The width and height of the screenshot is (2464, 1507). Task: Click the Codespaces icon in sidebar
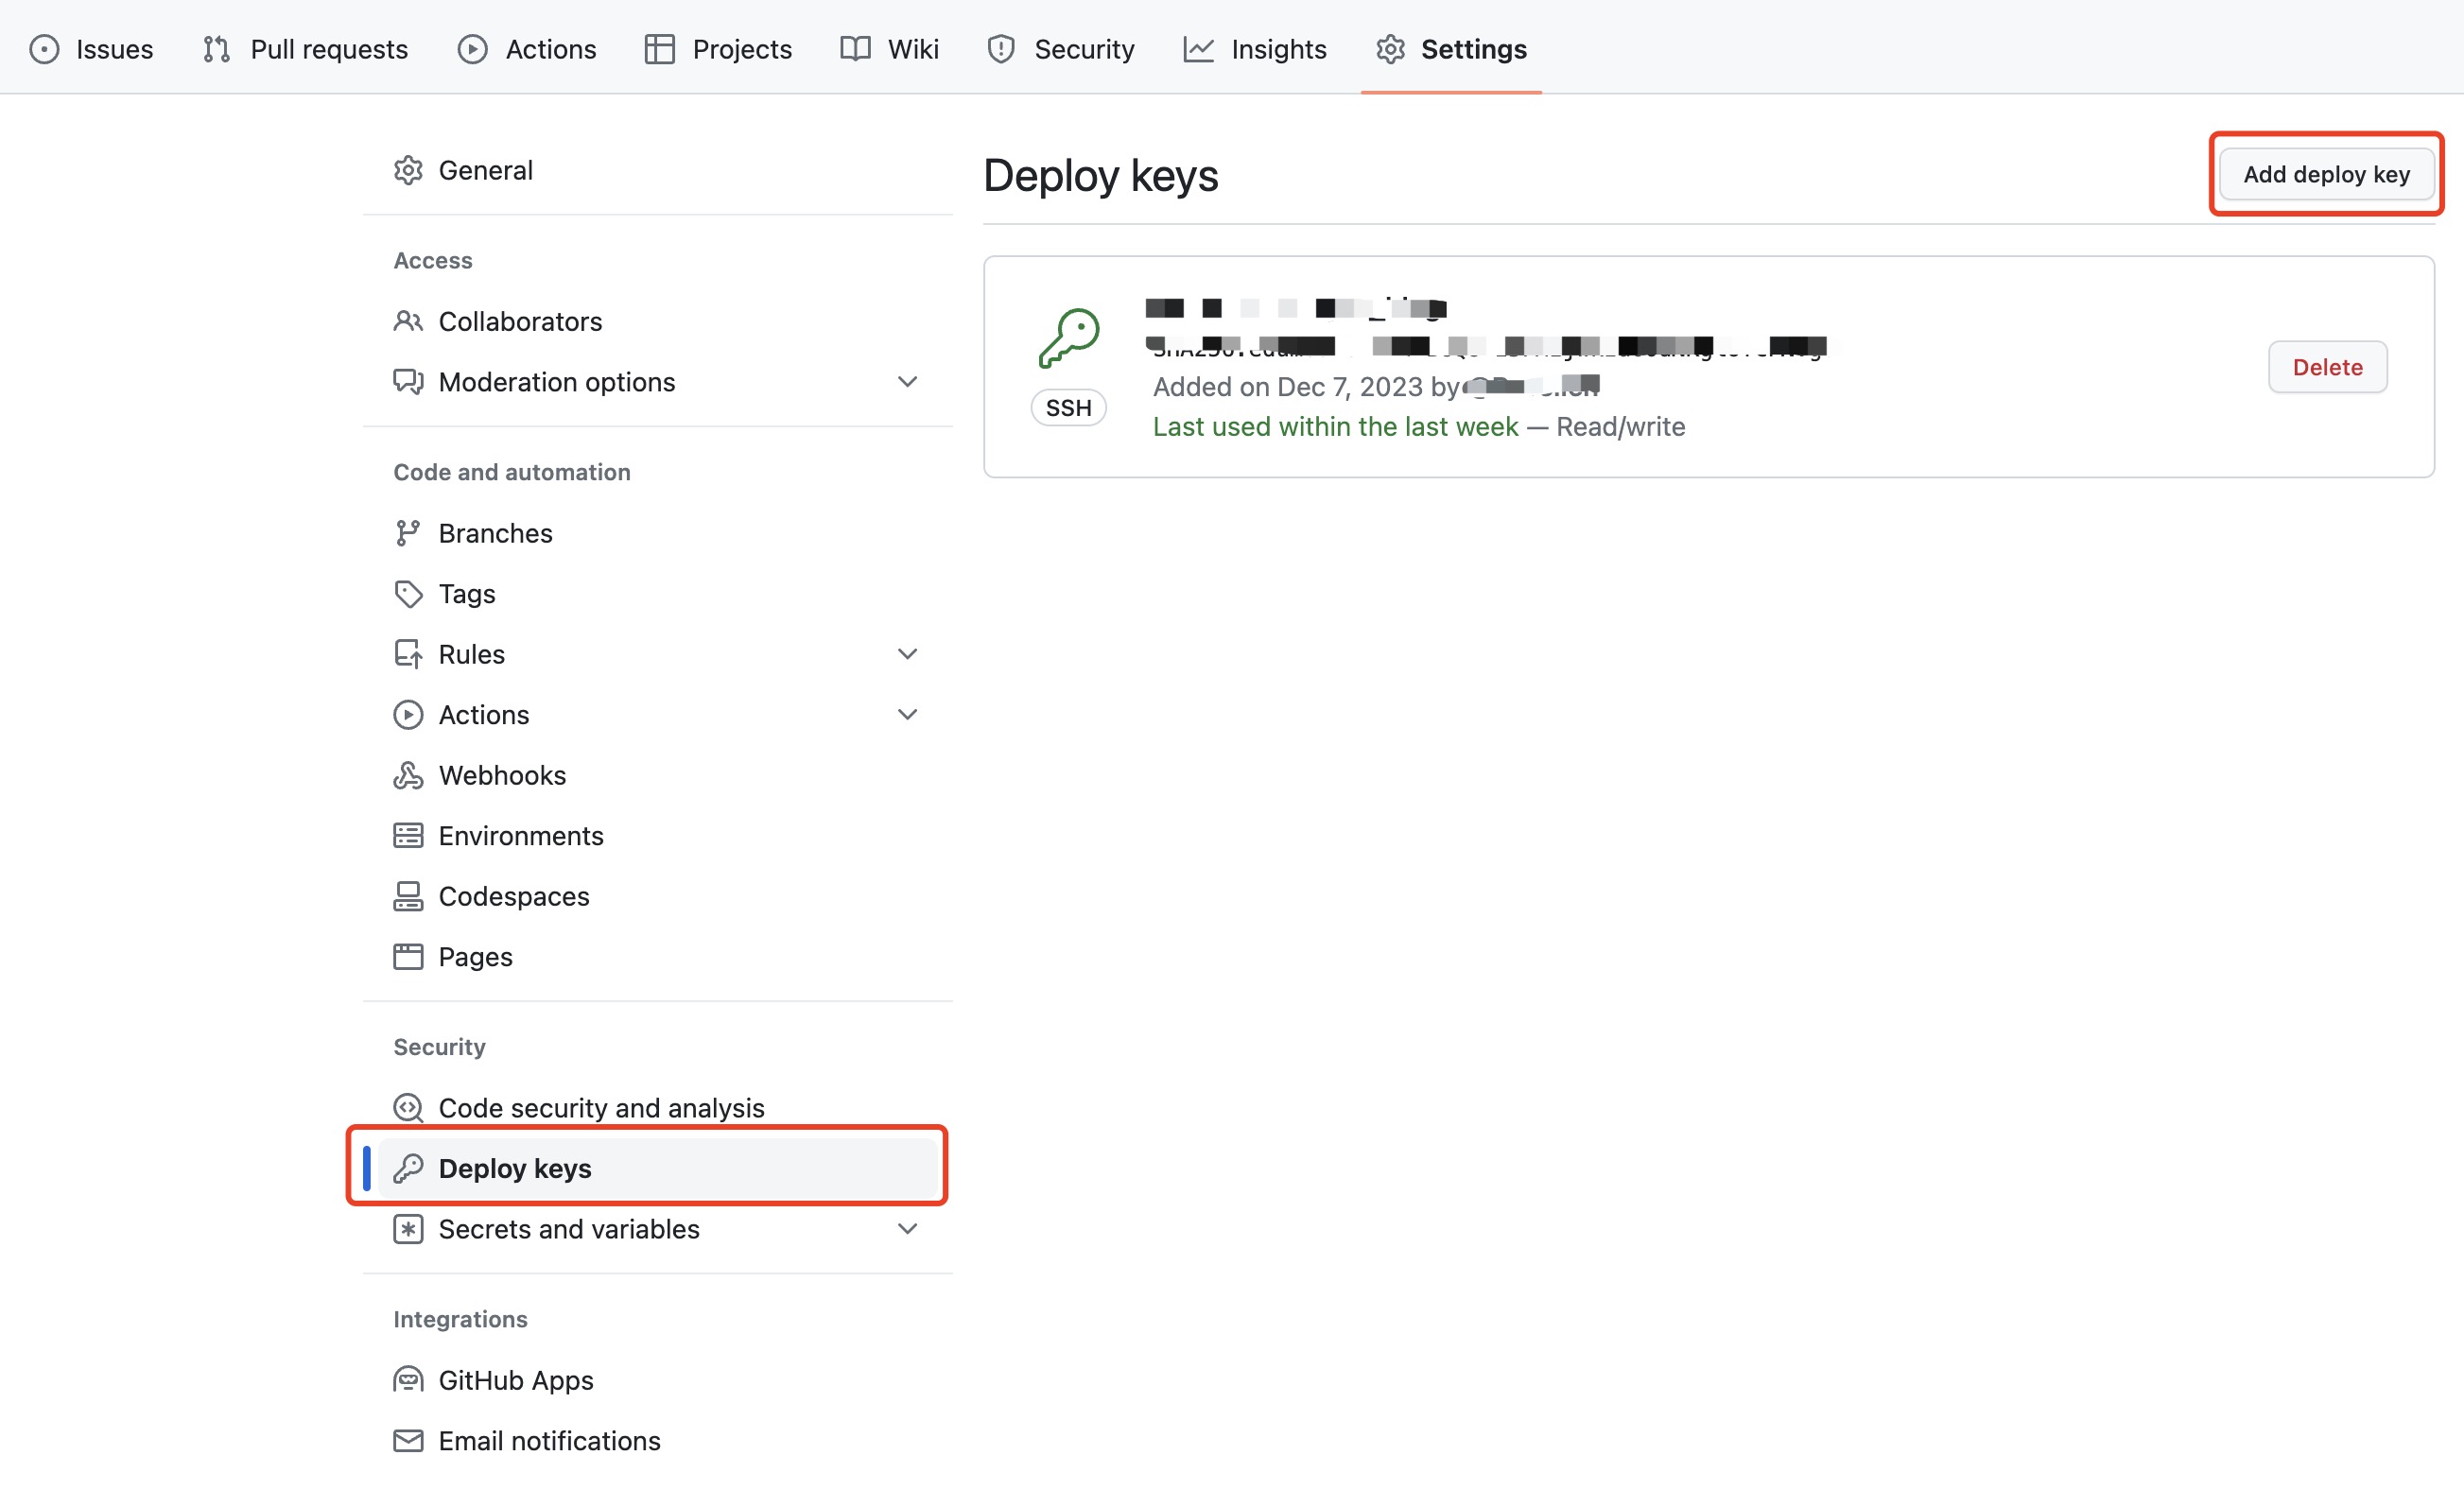click(407, 896)
